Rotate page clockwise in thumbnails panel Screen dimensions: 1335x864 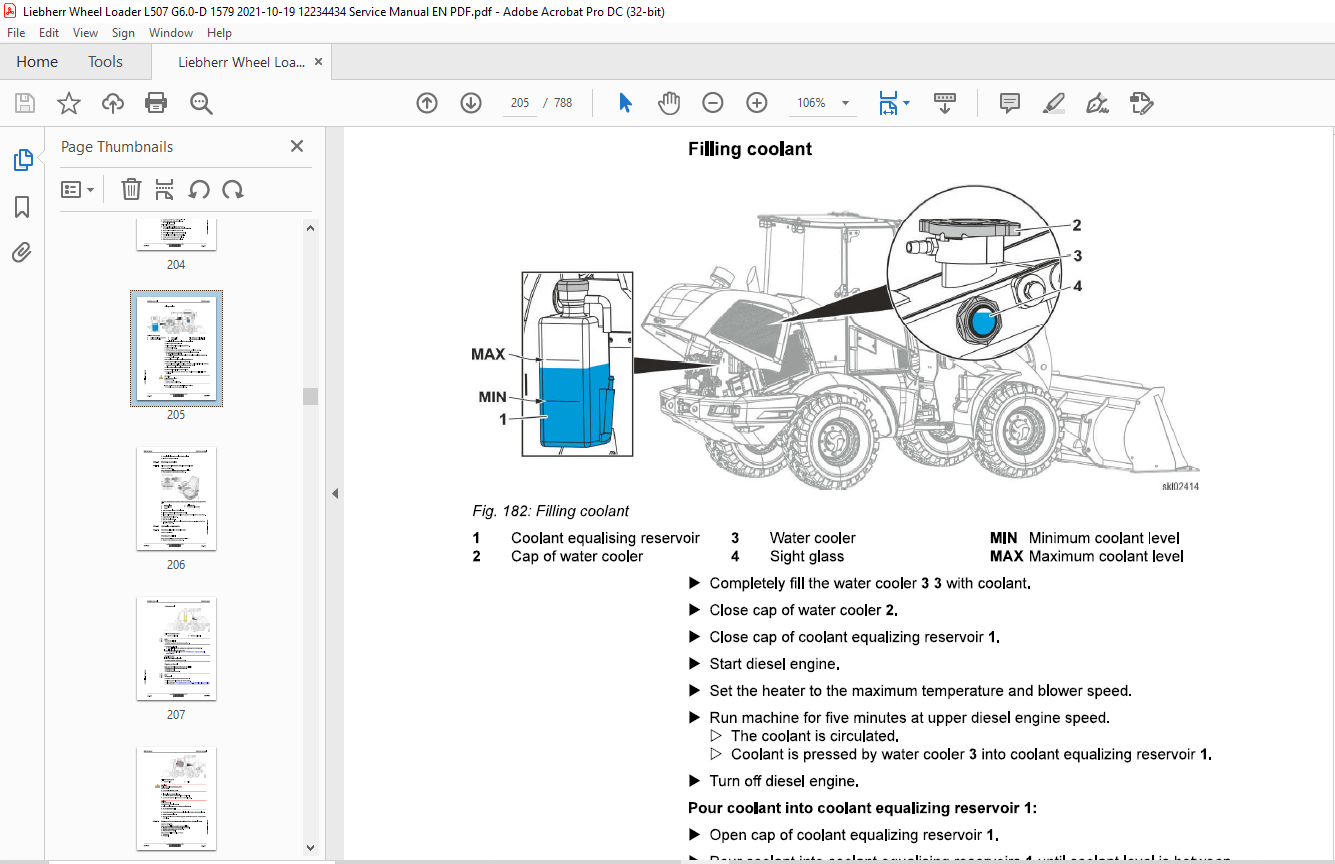[233, 190]
